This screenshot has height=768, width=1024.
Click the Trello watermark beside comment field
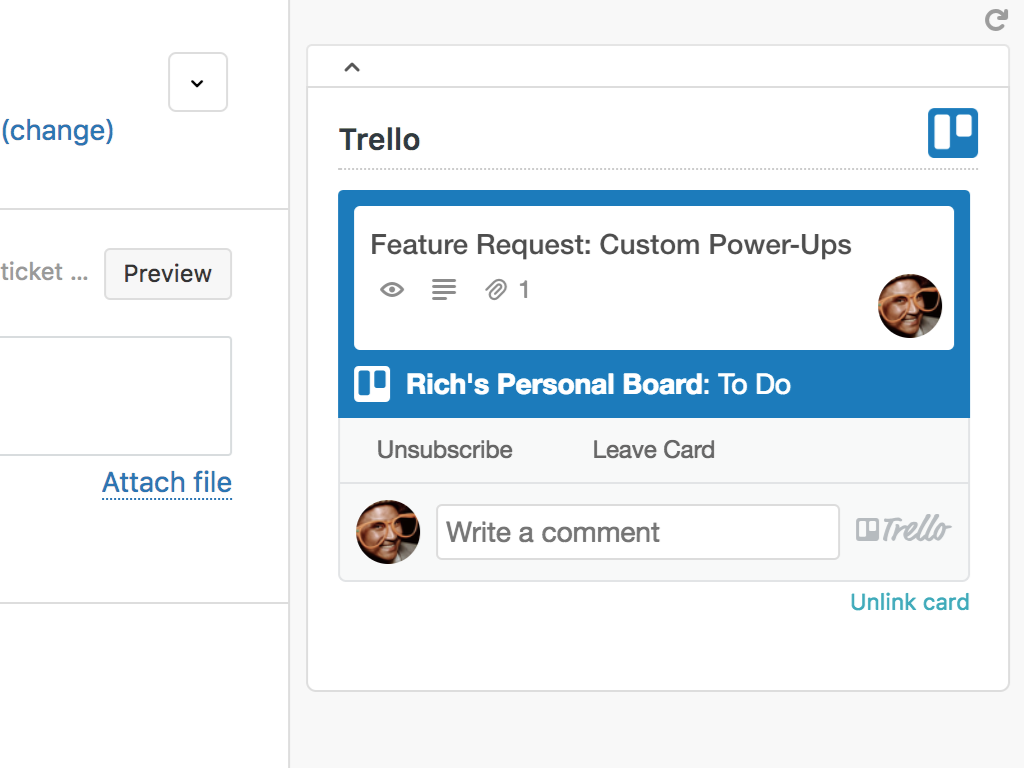coord(903,530)
